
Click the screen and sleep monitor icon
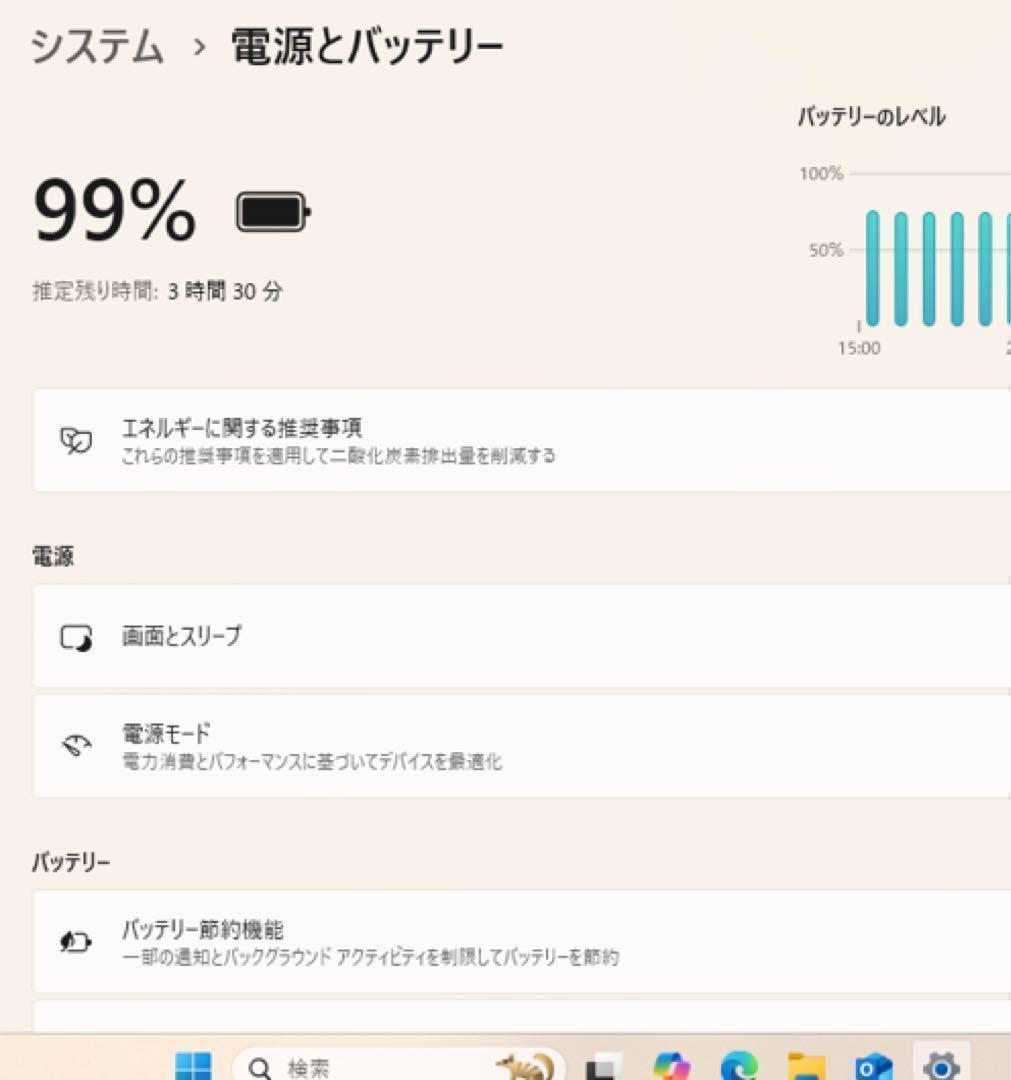coord(76,637)
